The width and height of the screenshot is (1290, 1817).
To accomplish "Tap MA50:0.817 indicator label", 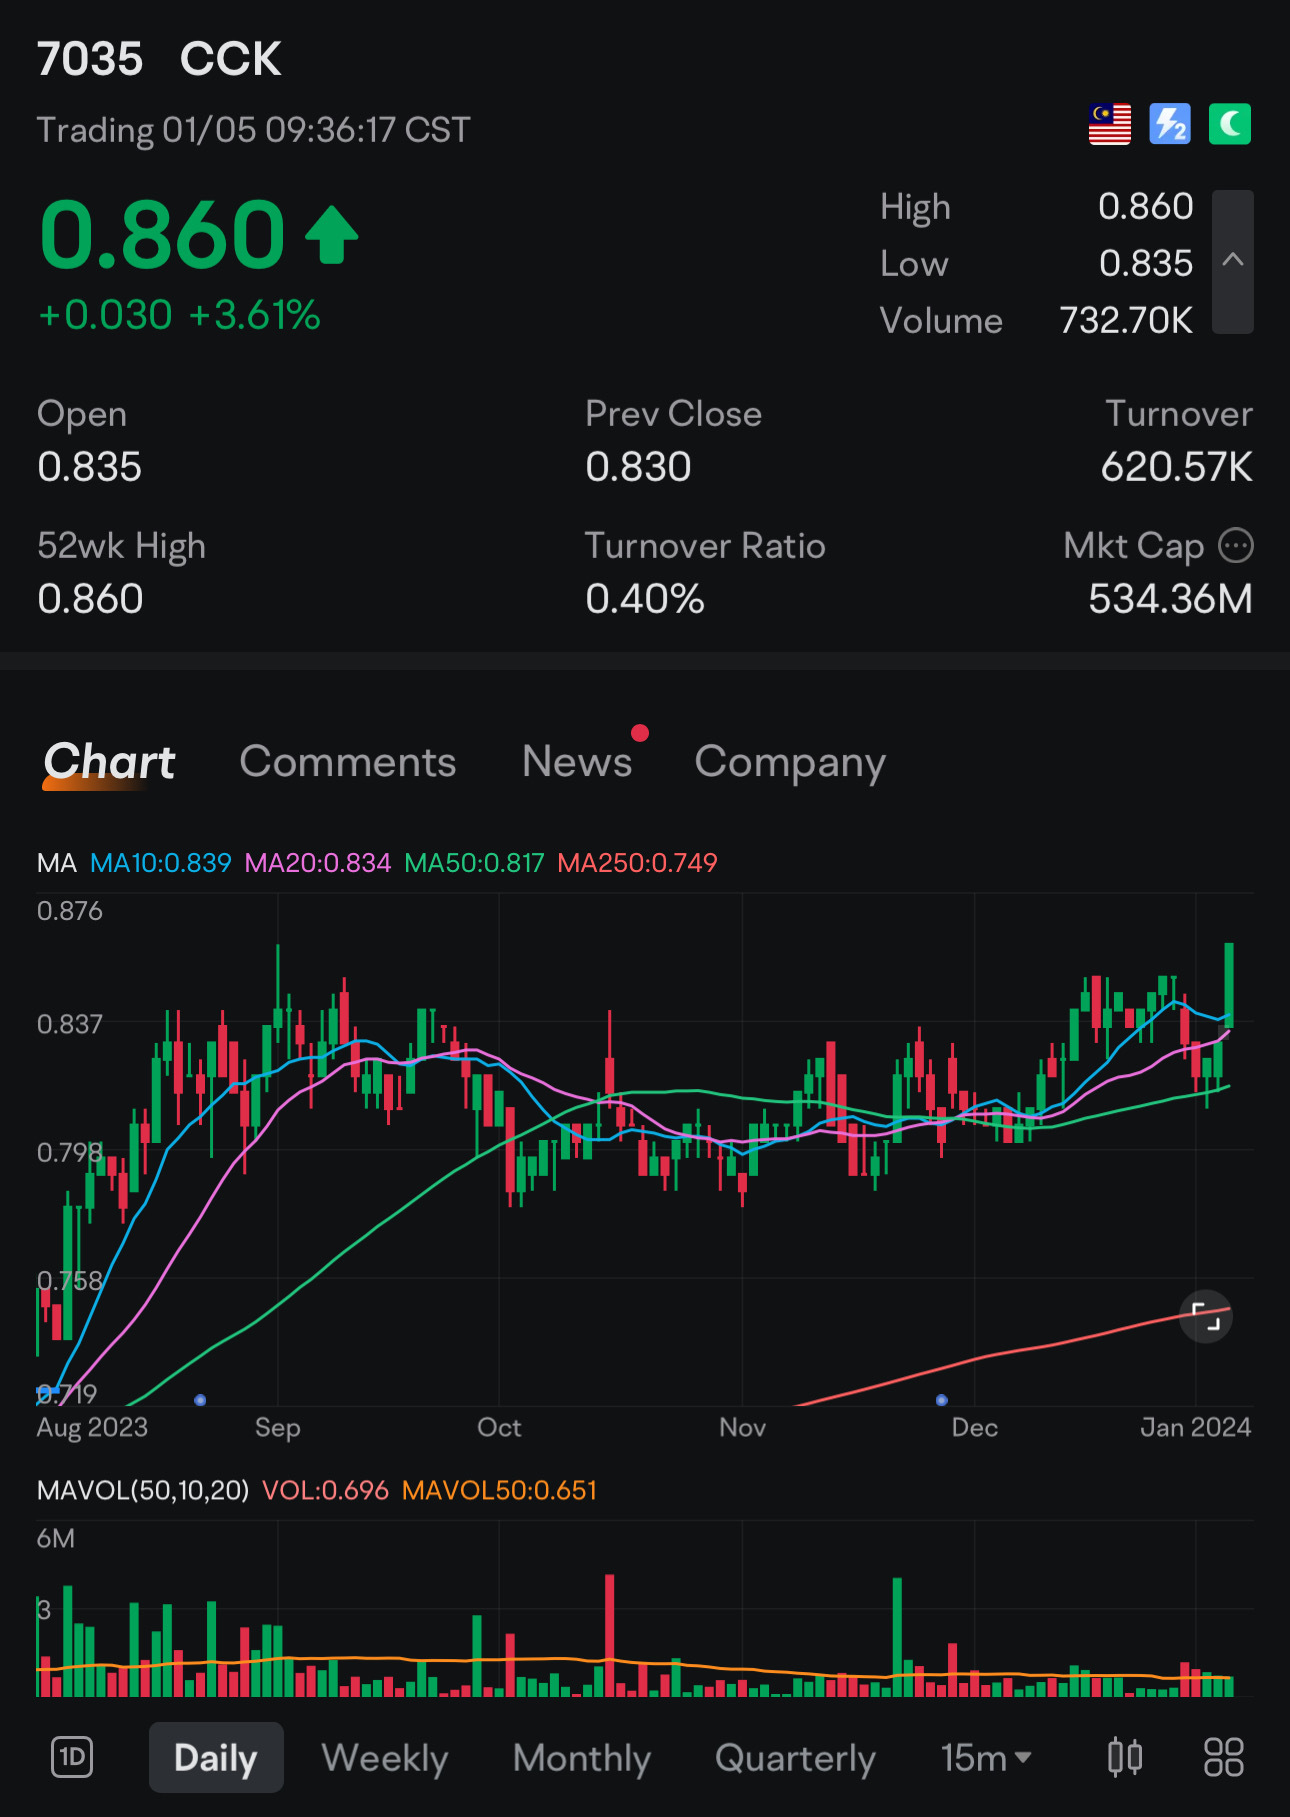I will pyautogui.click(x=474, y=863).
